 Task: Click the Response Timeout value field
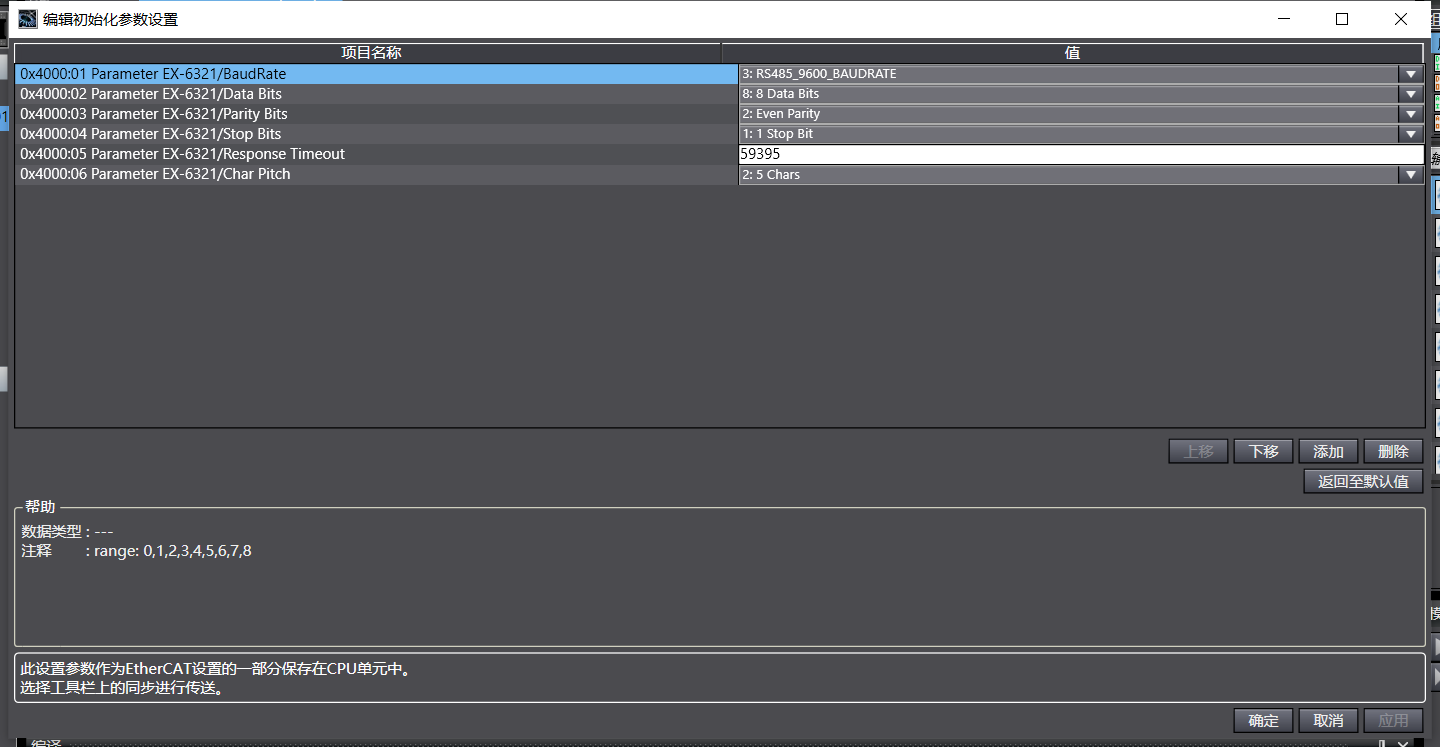tap(1080, 154)
